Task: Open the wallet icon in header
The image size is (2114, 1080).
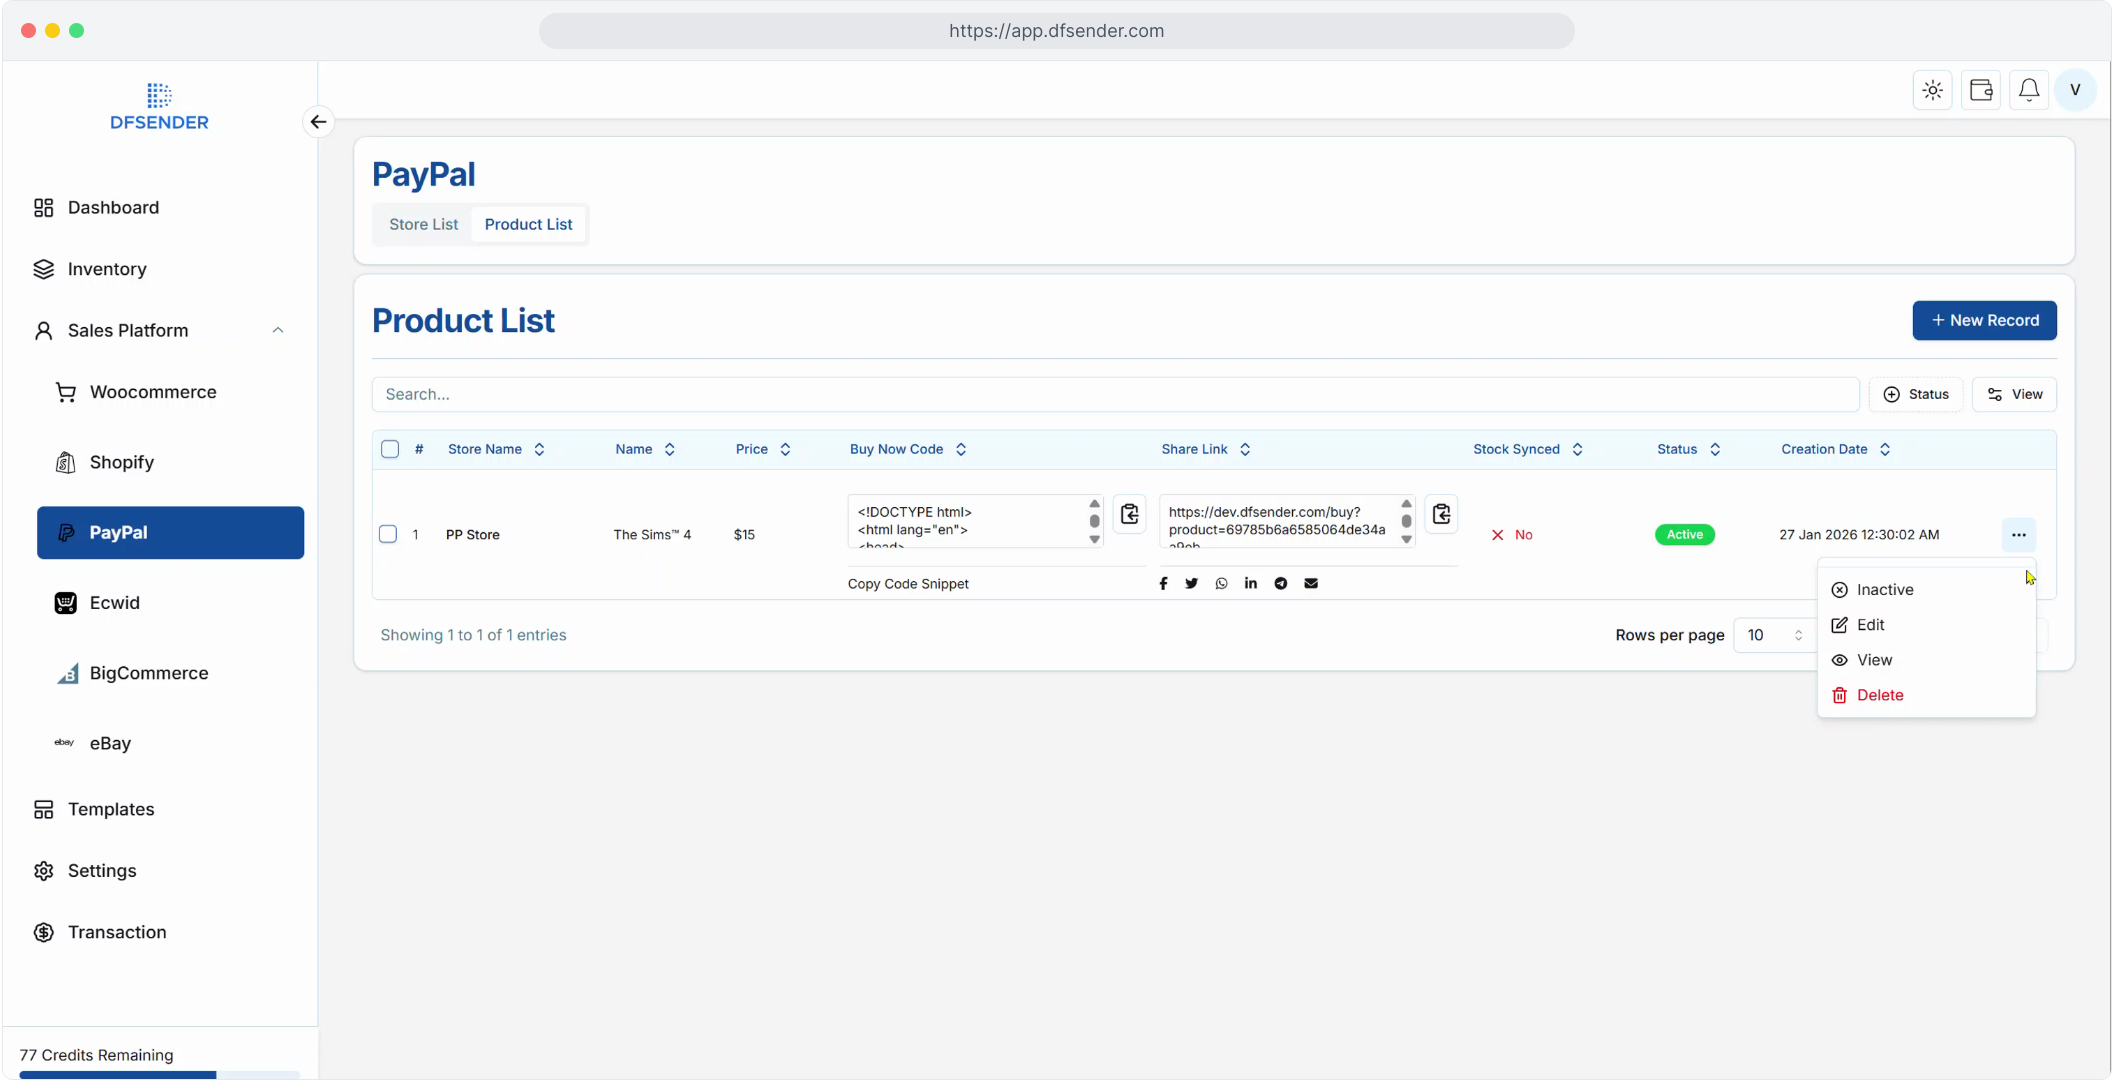Action: coord(1980,90)
